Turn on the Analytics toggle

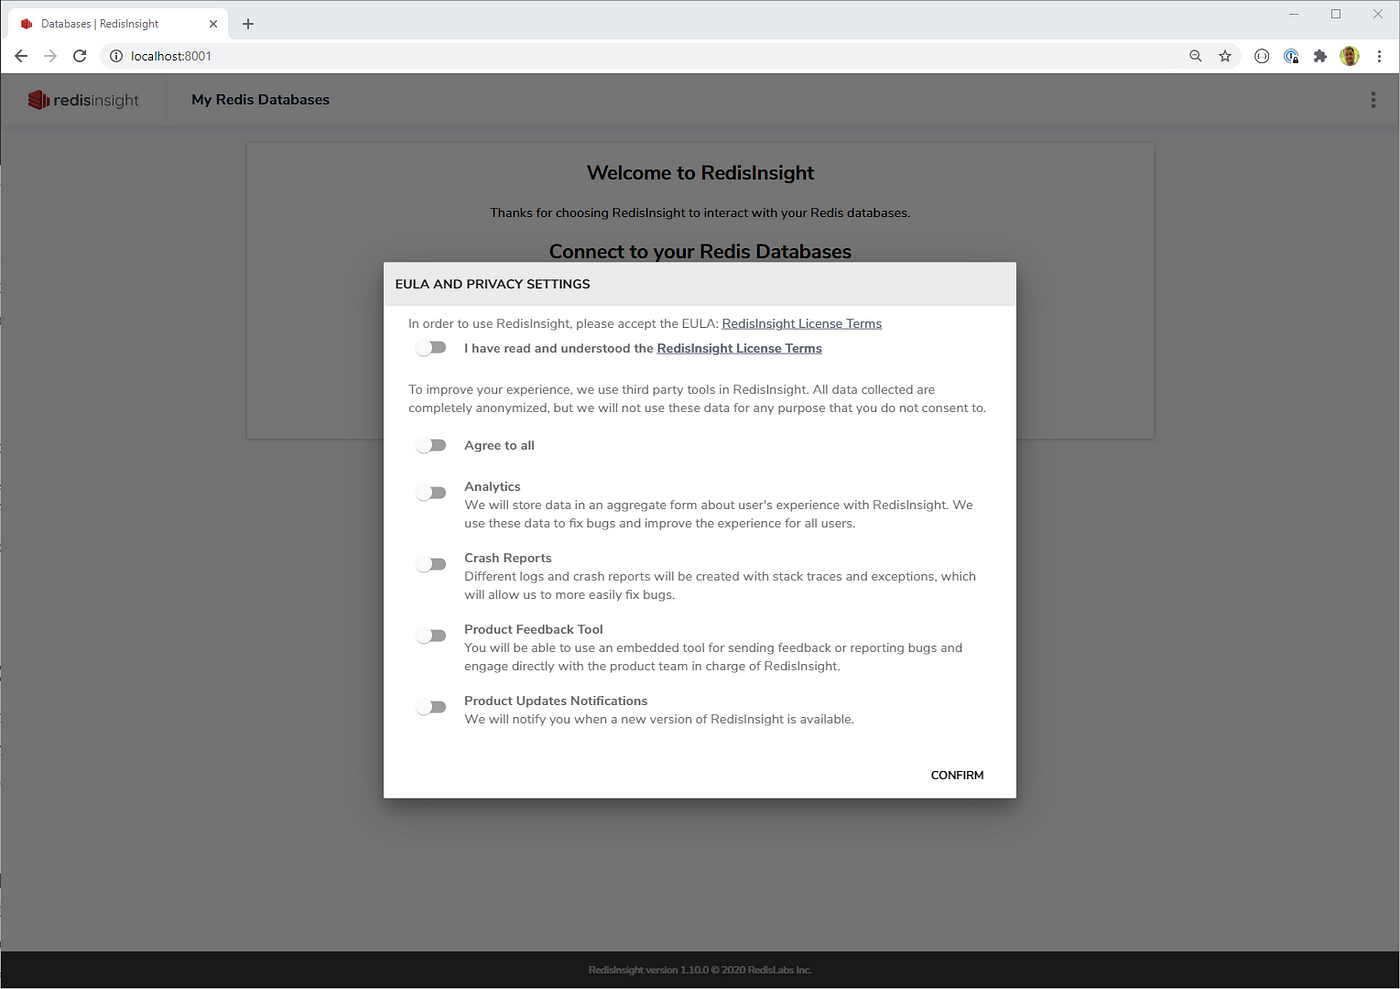(431, 493)
